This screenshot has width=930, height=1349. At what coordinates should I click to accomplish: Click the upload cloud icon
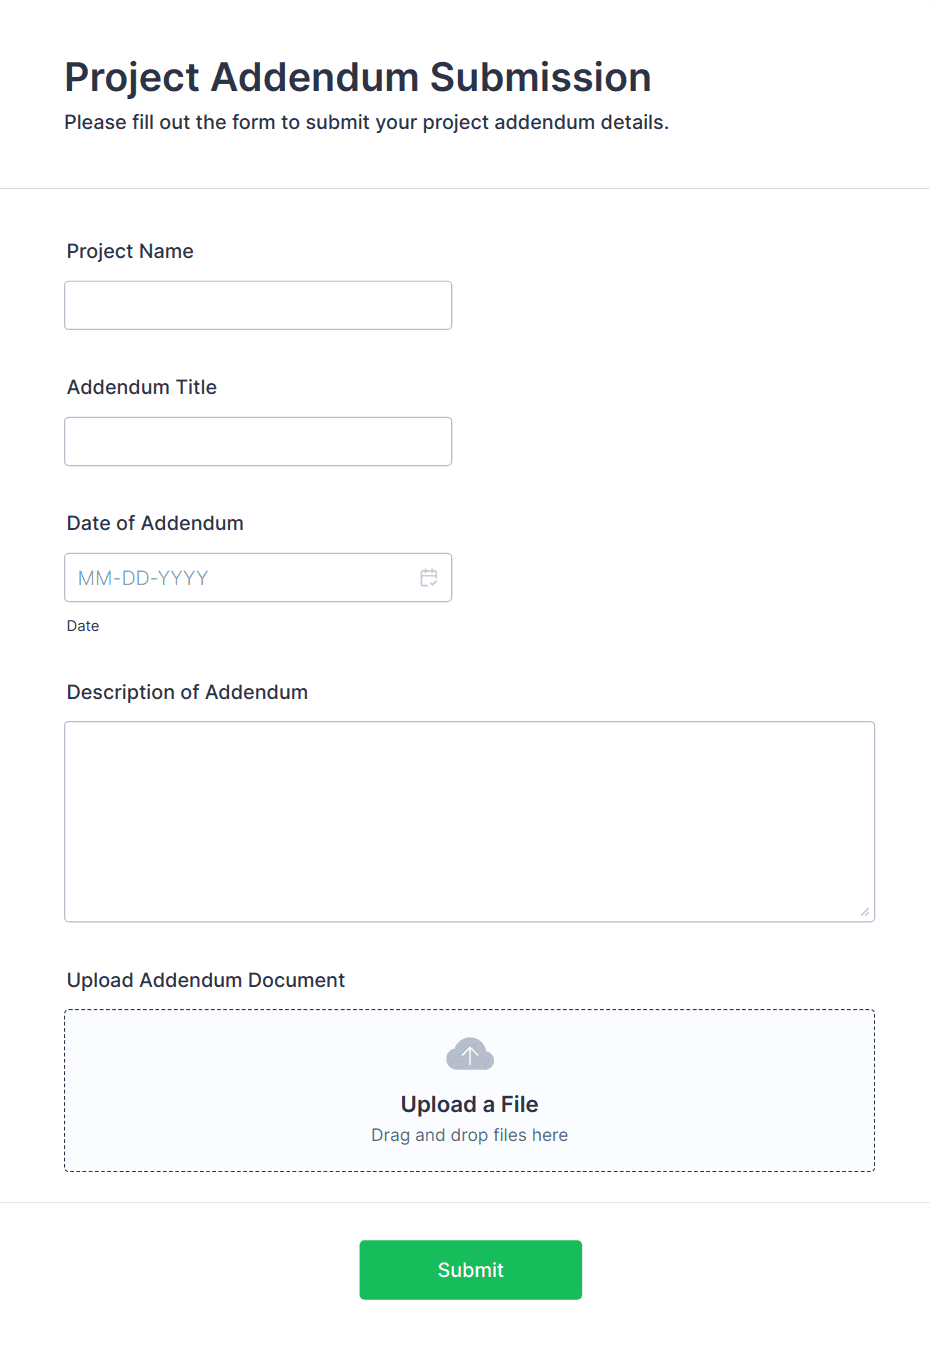coord(469,1053)
